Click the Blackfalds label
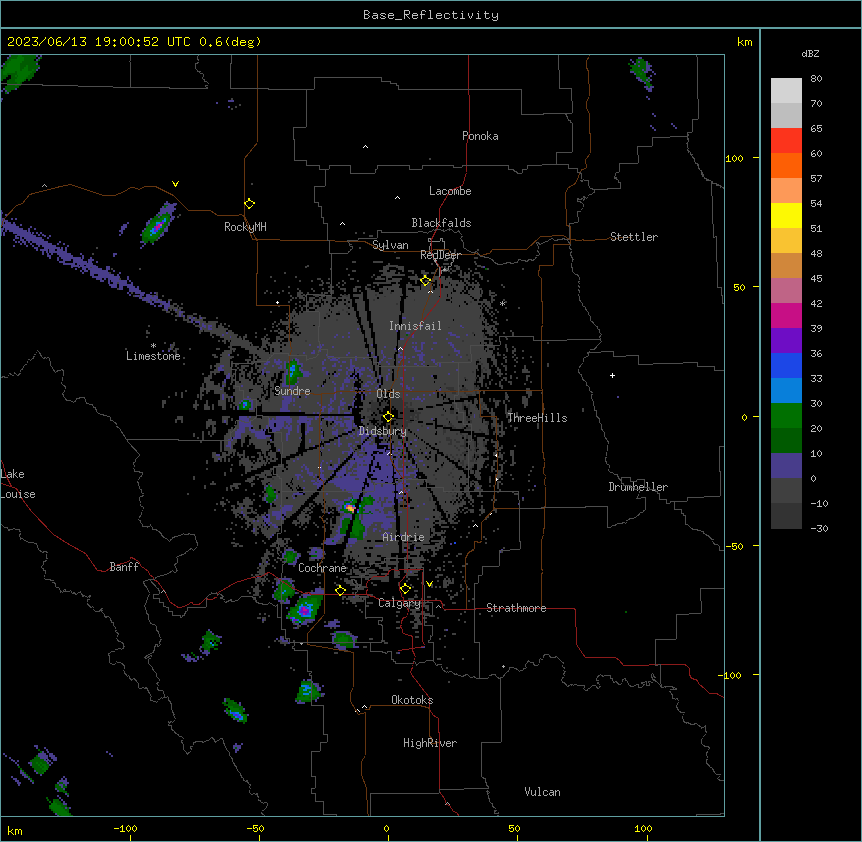The image size is (862, 842). (x=441, y=223)
